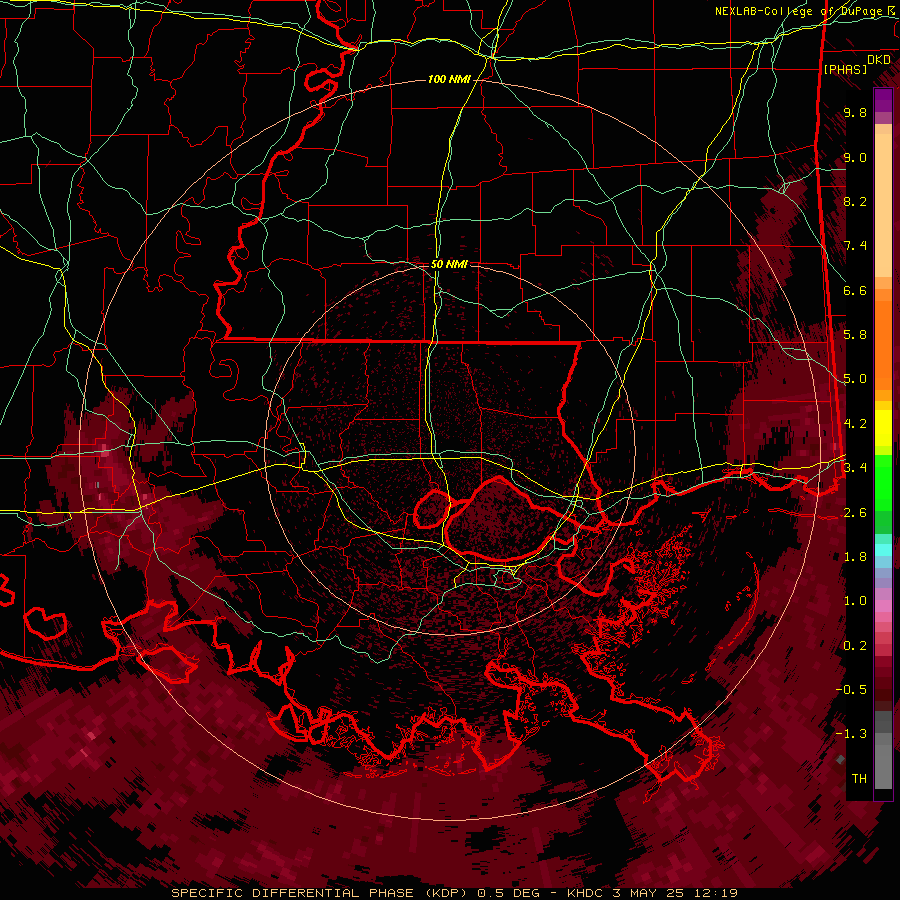Pick the cyan segment of the color bar
This screenshot has height=900, width=900.
(883, 549)
